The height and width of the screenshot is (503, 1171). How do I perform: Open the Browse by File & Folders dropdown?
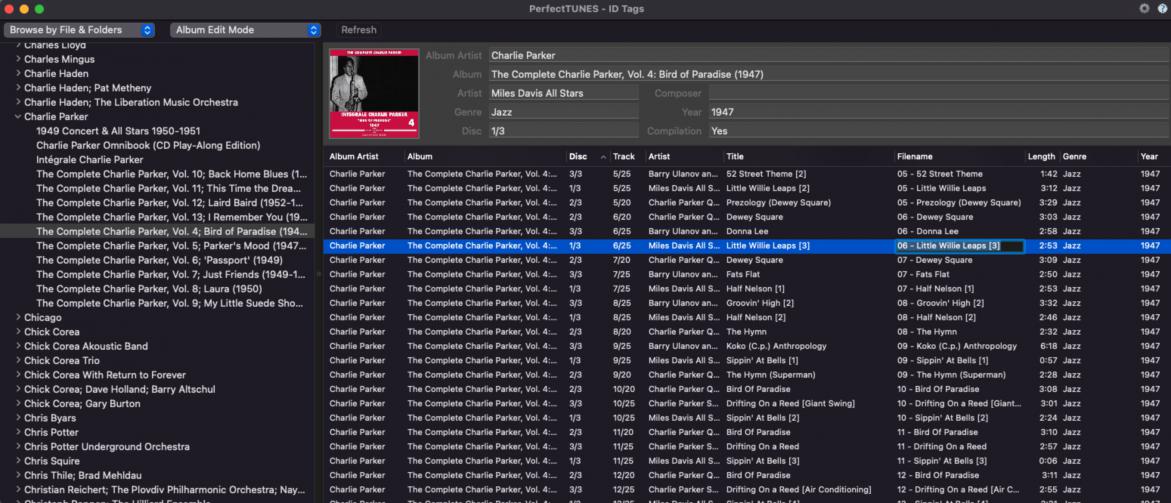(80, 30)
